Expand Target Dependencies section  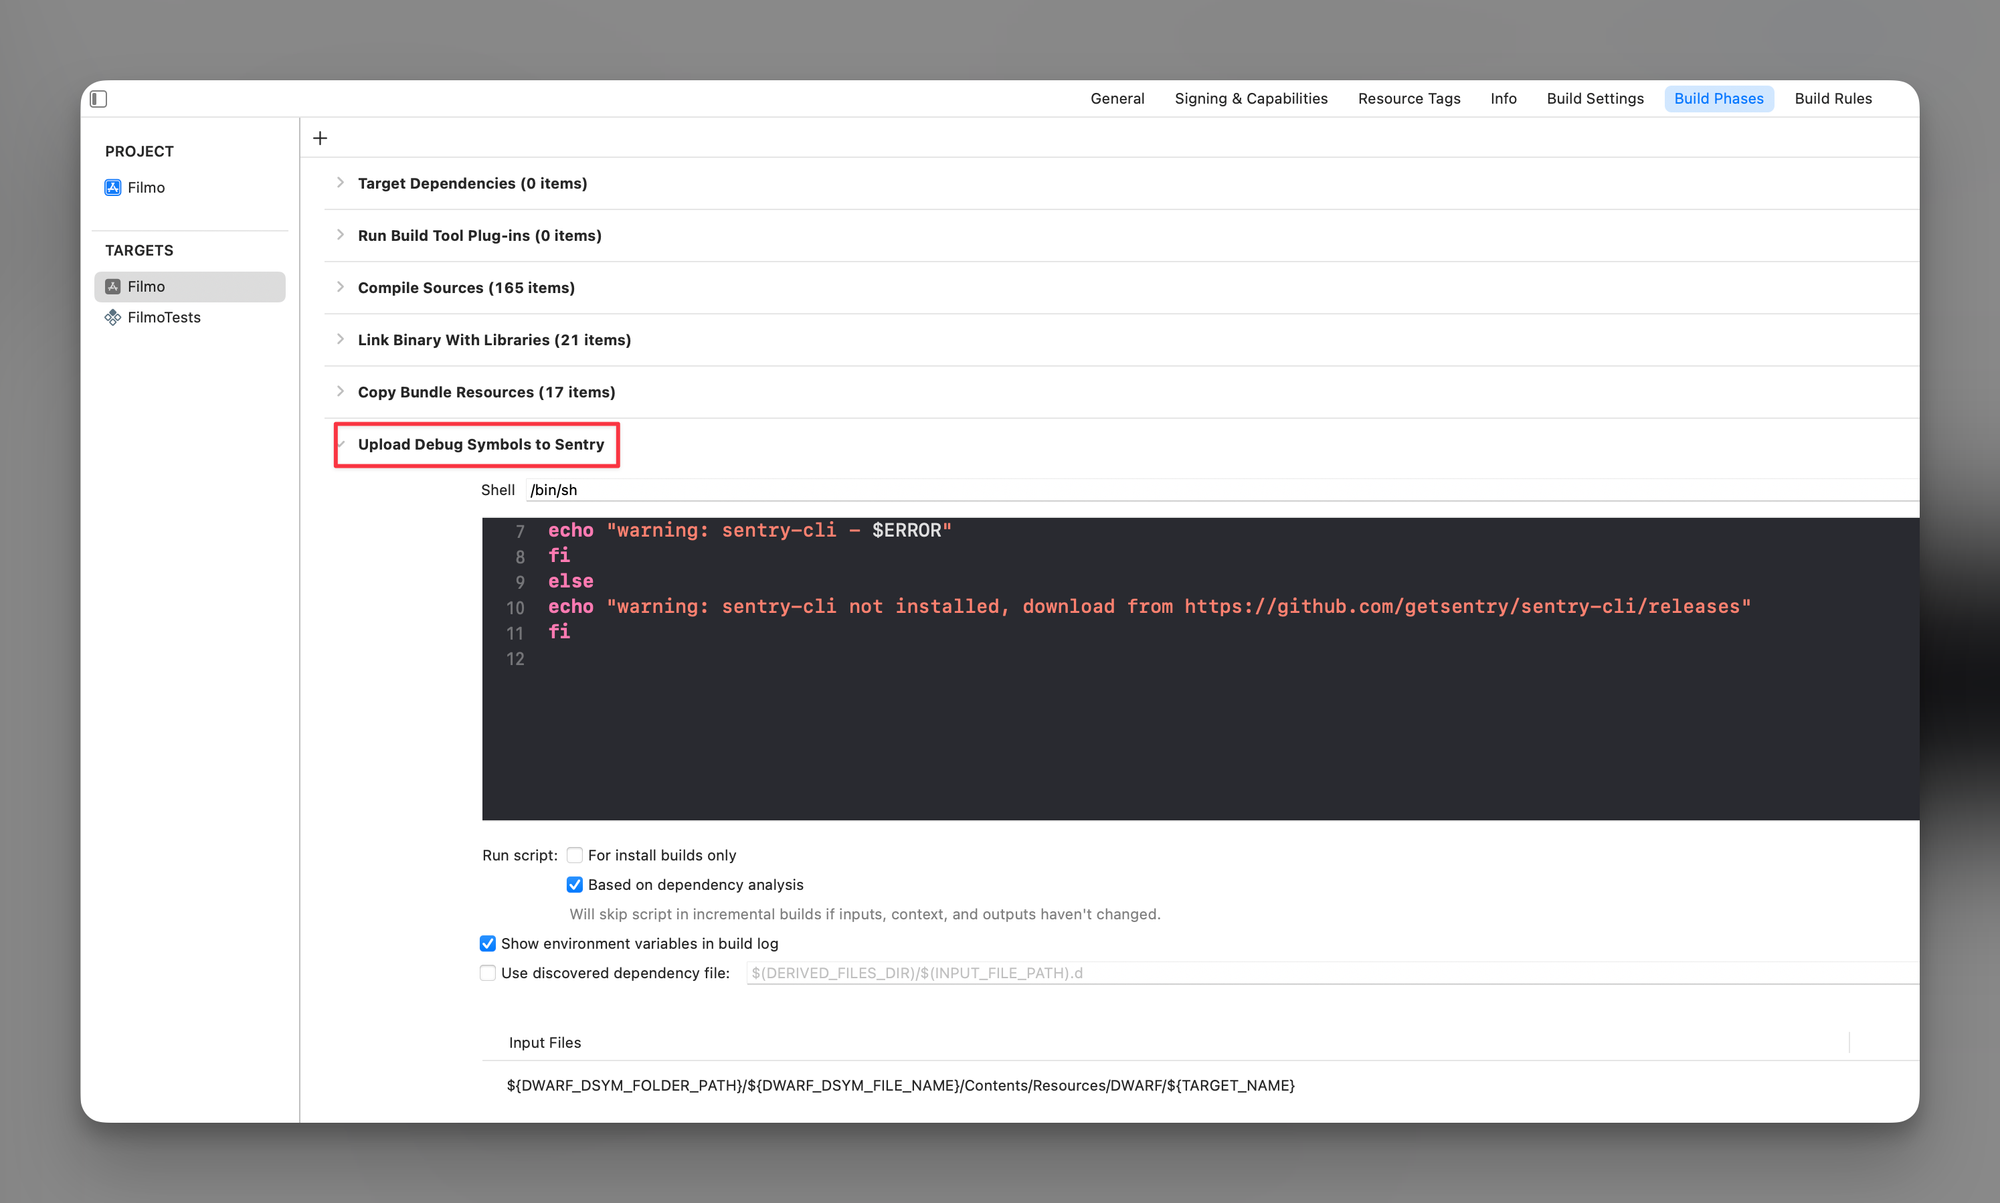click(340, 183)
